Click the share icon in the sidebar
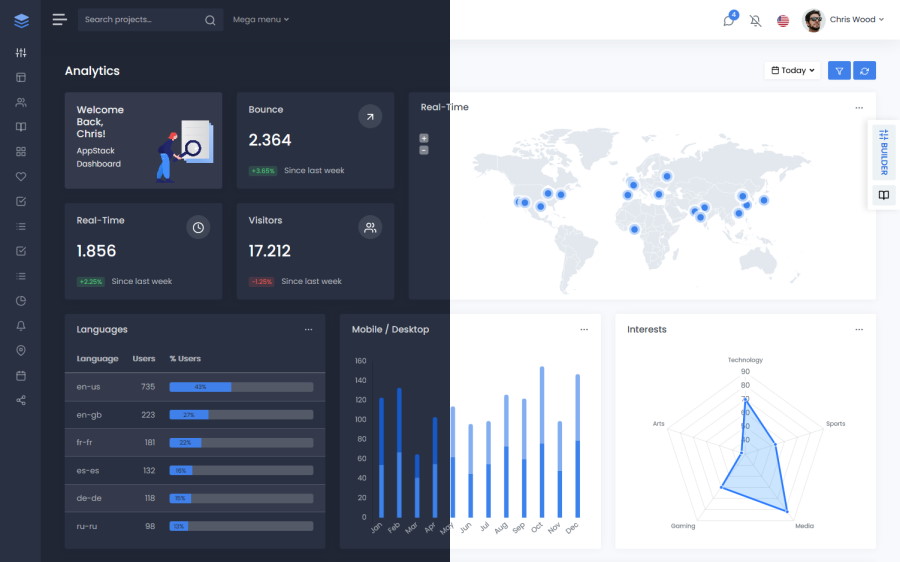Image resolution: width=900 pixels, height=562 pixels. (x=21, y=401)
